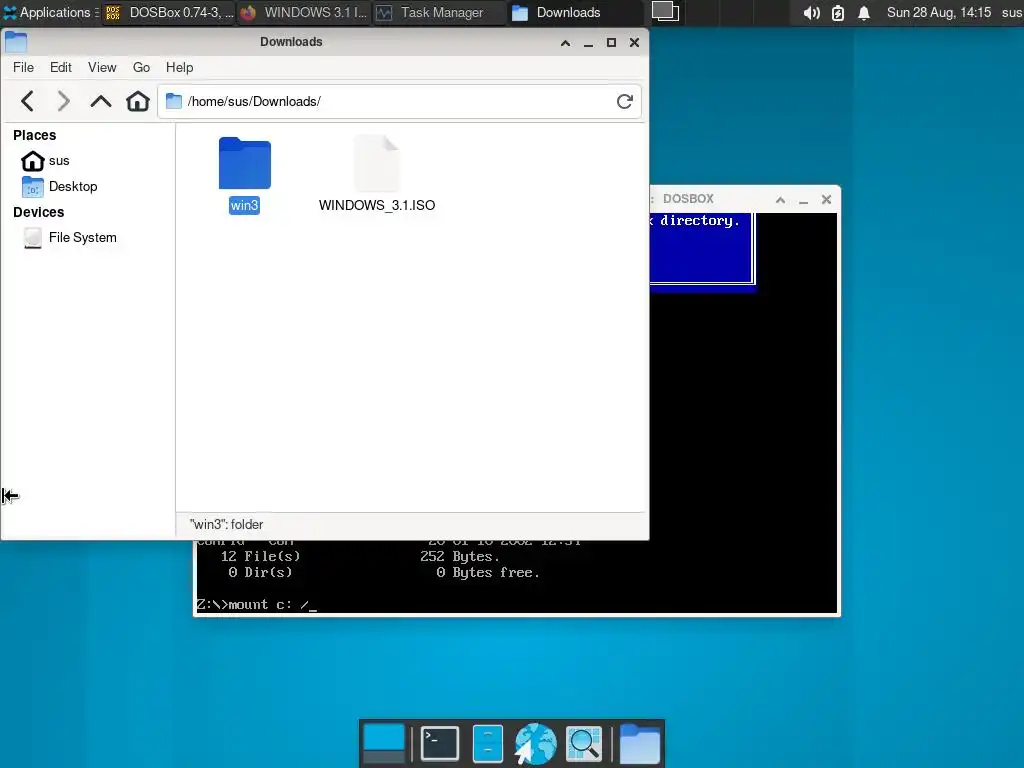
Task: Open the Edit menu
Action: click(61, 67)
